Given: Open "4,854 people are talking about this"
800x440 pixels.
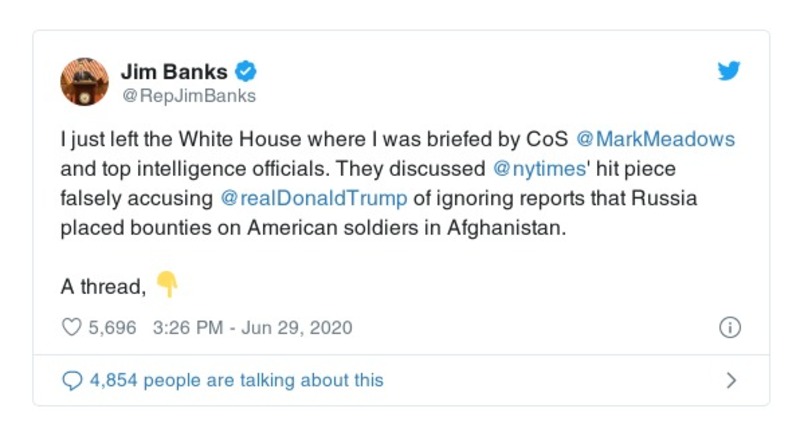Looking at the screenshot, I should (236, 380).
